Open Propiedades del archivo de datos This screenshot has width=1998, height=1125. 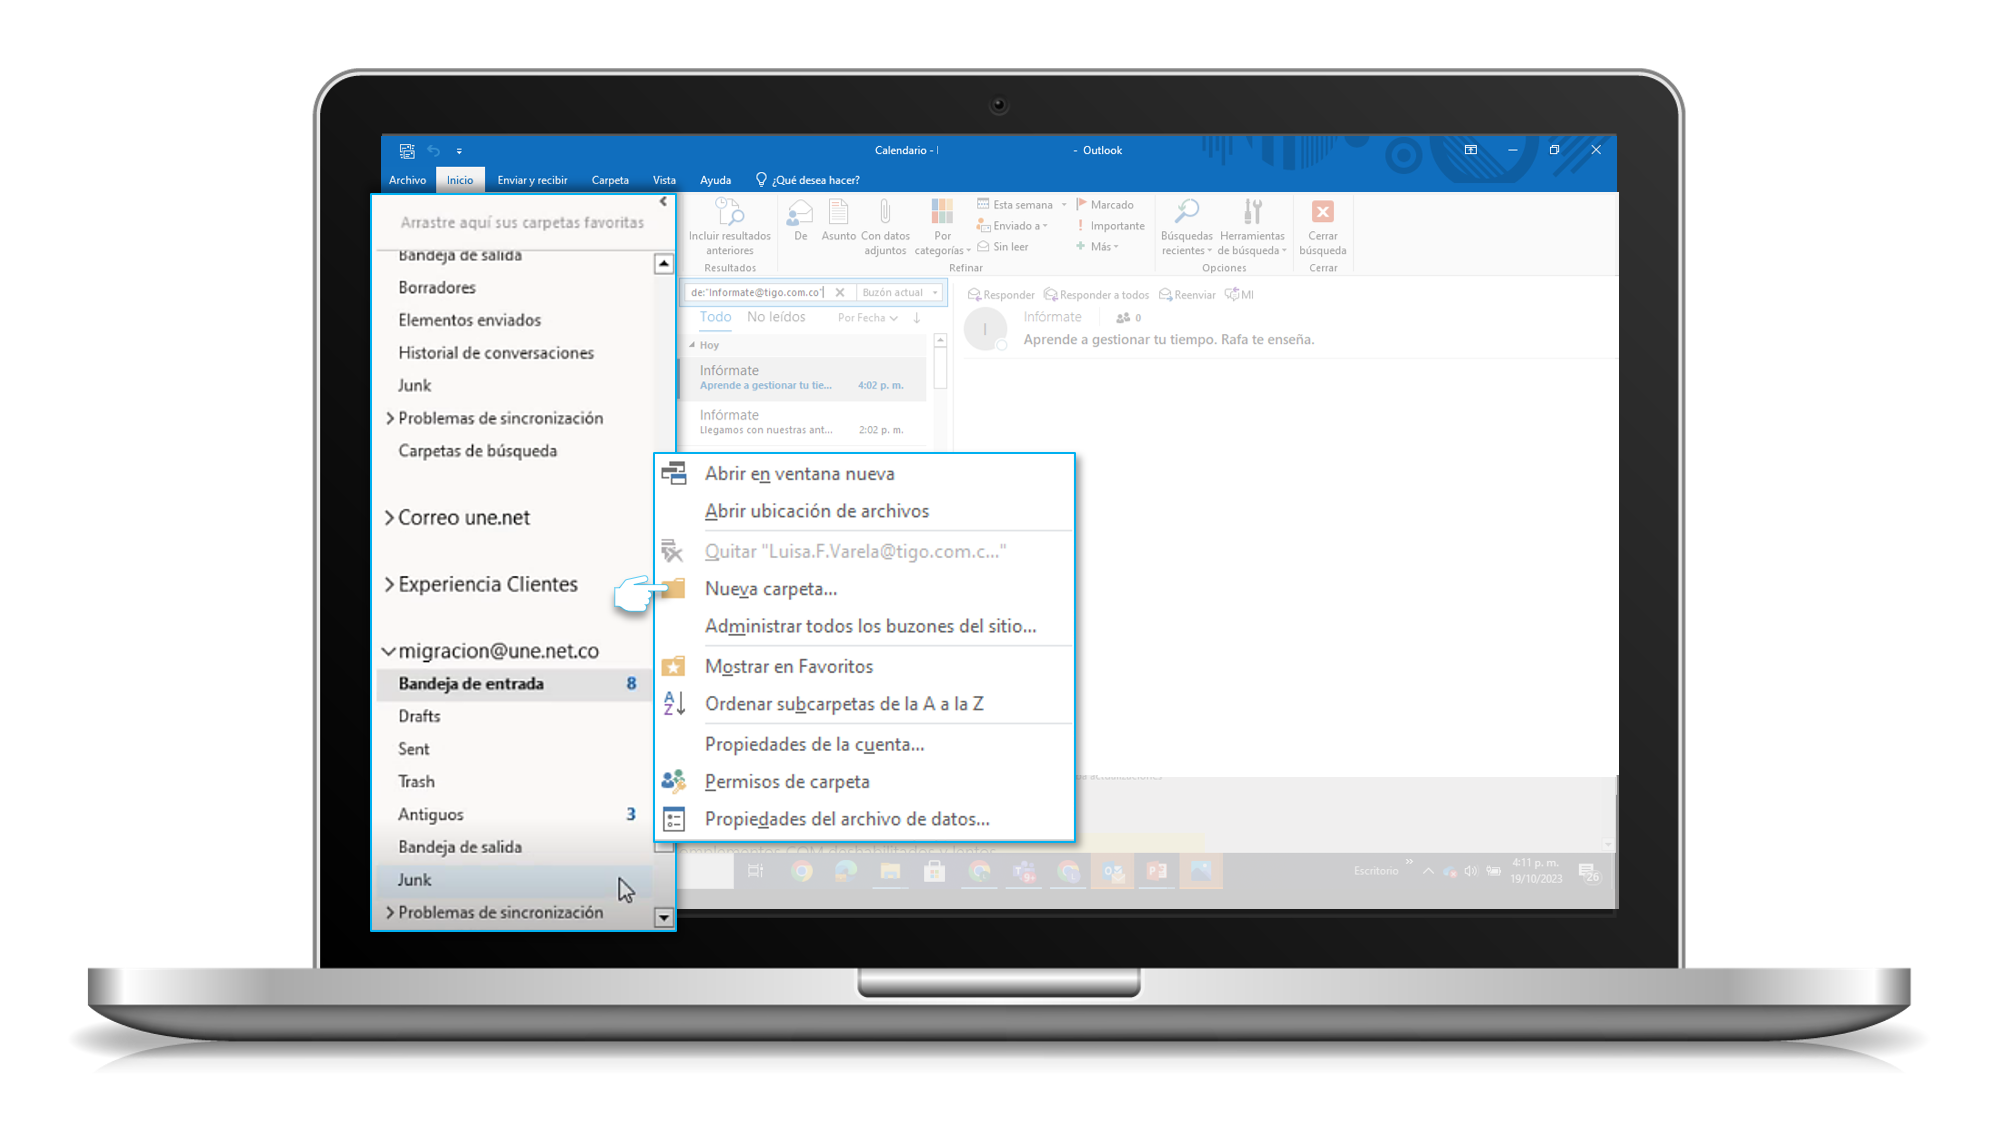pos(865,819)
